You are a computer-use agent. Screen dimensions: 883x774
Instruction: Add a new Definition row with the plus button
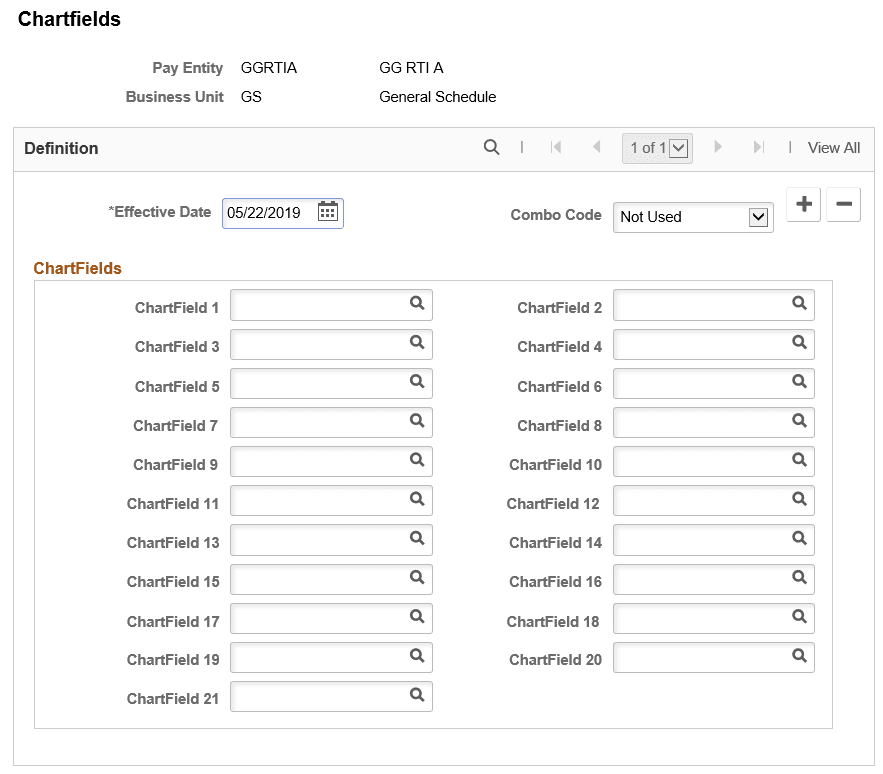click(803, 204)
